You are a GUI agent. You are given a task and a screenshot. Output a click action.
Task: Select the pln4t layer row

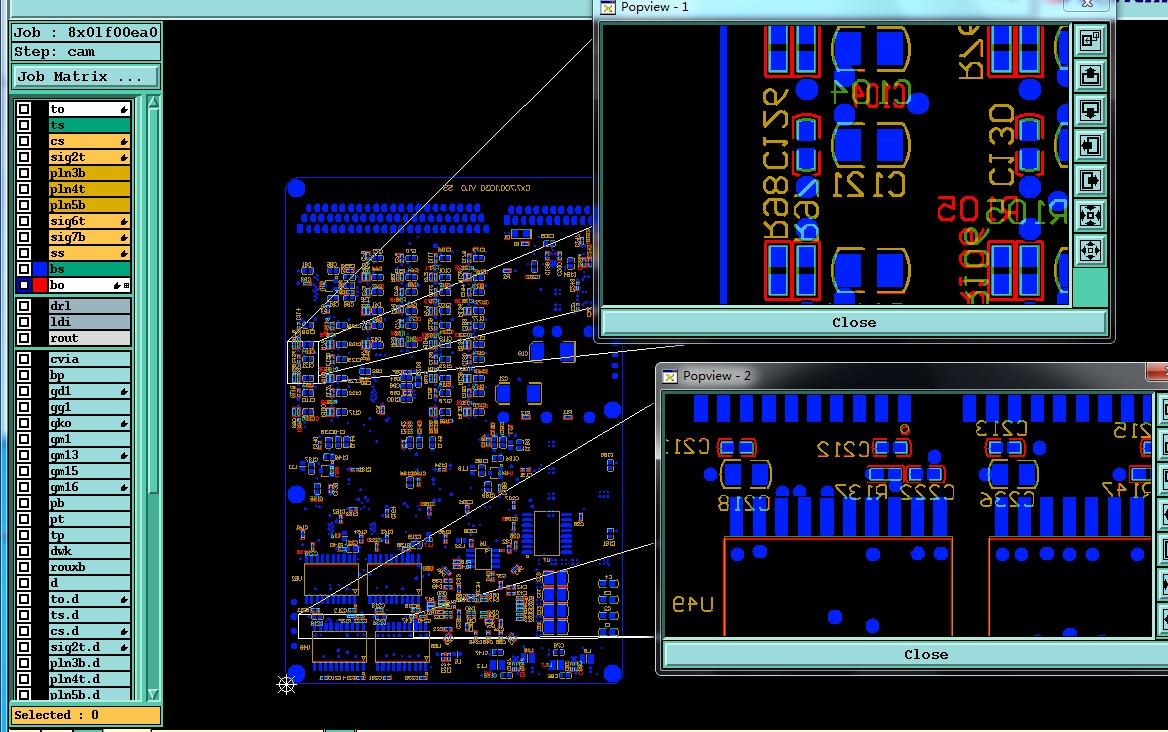click(89, 189)
